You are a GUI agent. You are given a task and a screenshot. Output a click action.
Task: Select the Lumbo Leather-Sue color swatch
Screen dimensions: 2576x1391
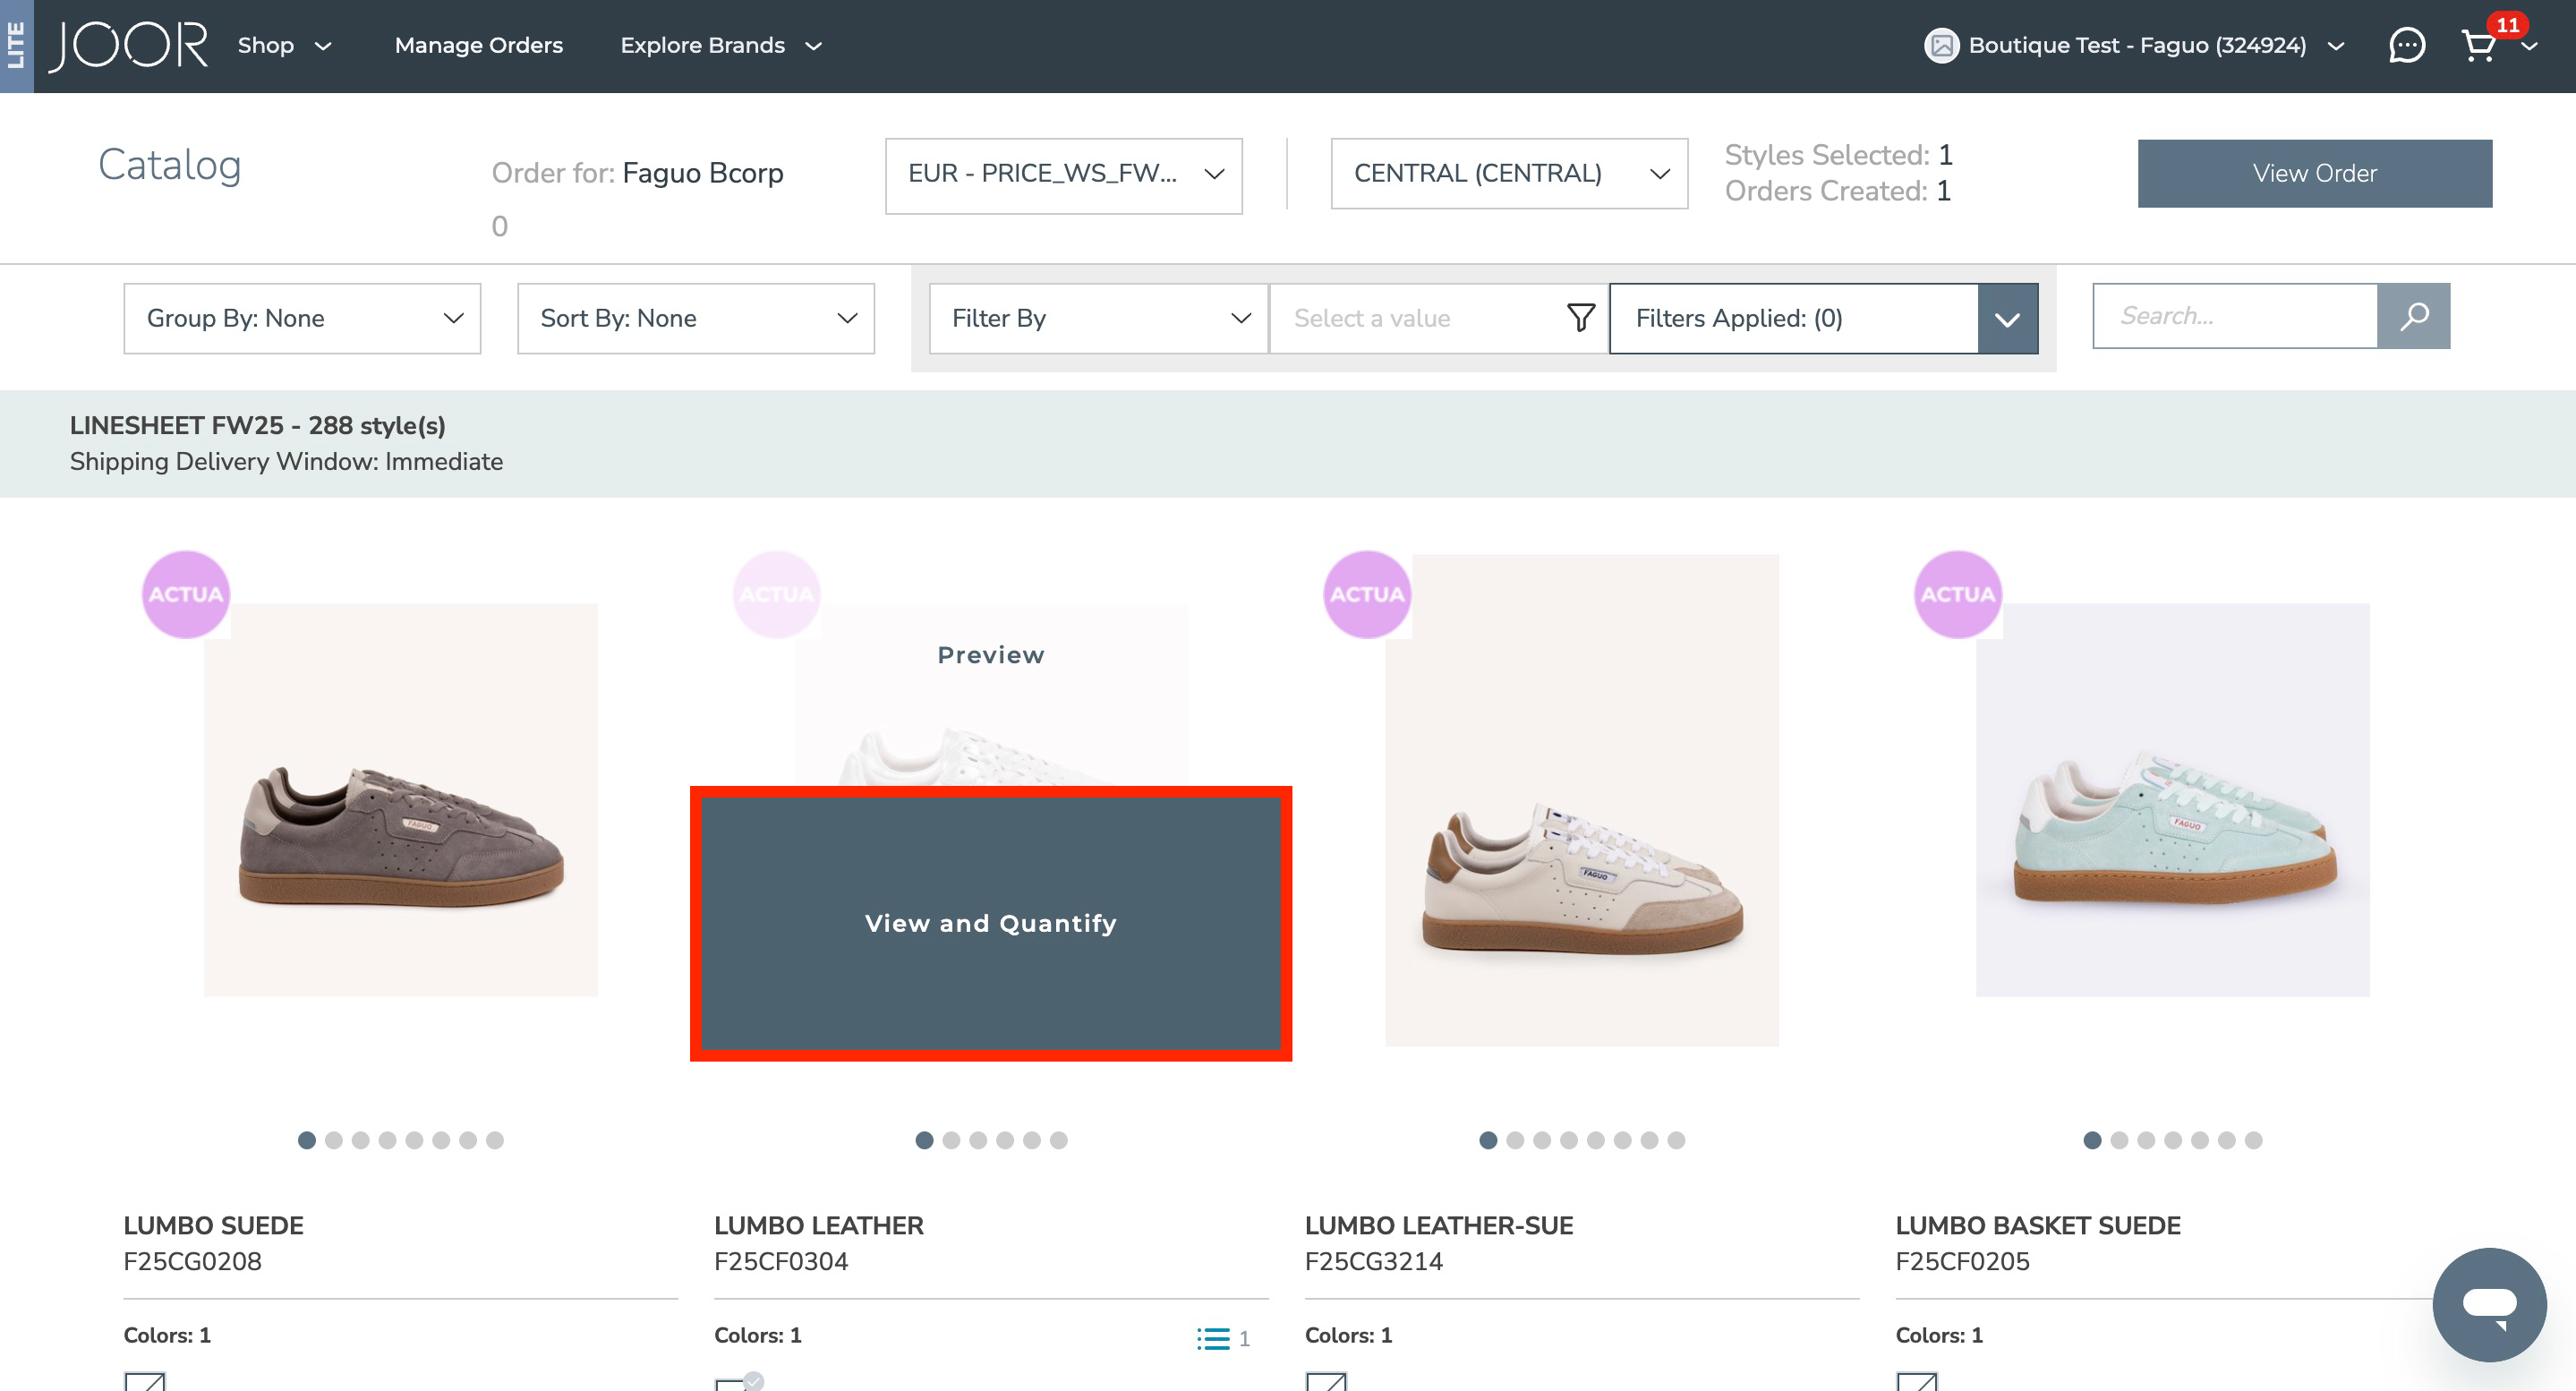pos(1326,1382)
